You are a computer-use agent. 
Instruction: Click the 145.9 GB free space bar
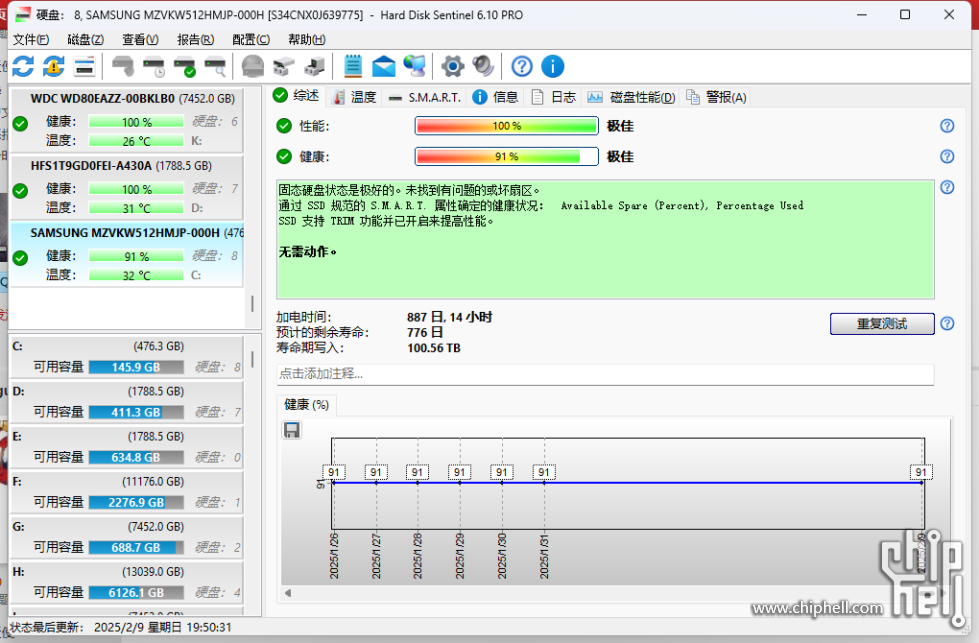click(136, 367)
